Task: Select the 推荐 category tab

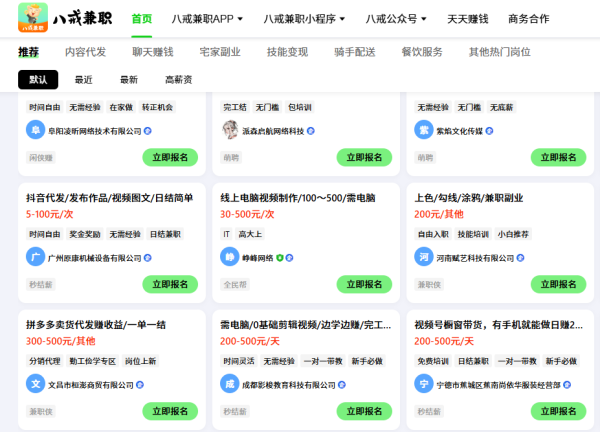Action: tap(29, 52)
